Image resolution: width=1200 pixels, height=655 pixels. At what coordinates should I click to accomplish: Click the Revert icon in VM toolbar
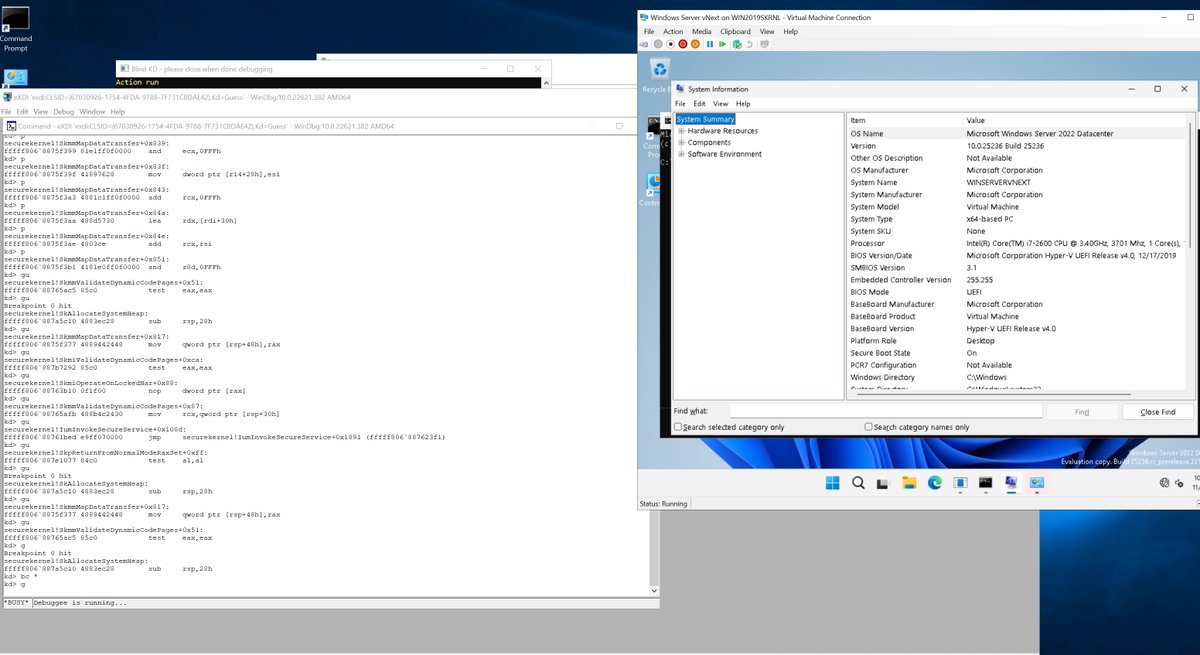(750, 44)
